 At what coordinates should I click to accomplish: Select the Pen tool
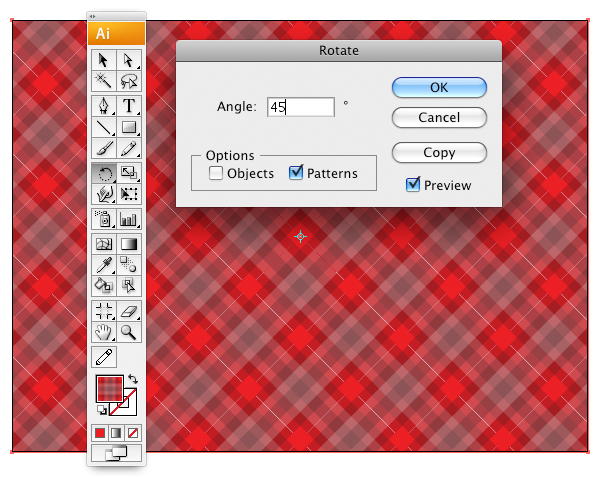click(104, 105)
